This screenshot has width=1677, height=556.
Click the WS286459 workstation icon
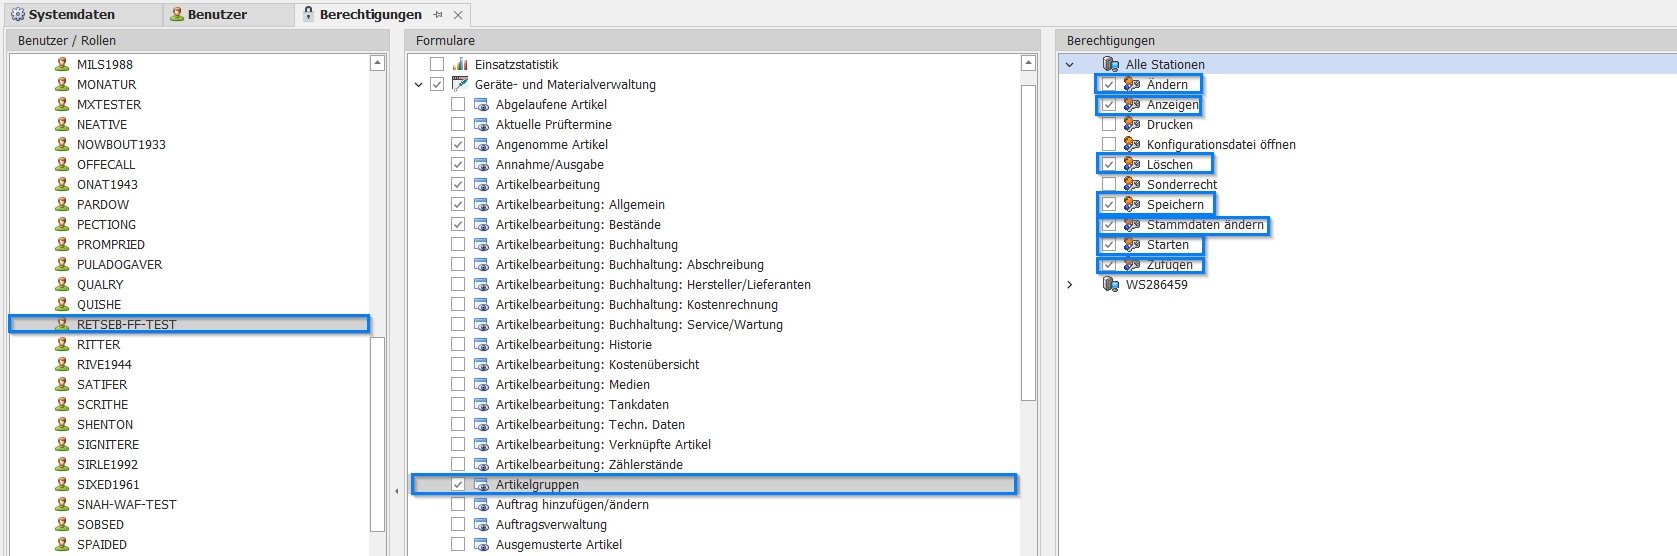click(x=1110, y=284)
